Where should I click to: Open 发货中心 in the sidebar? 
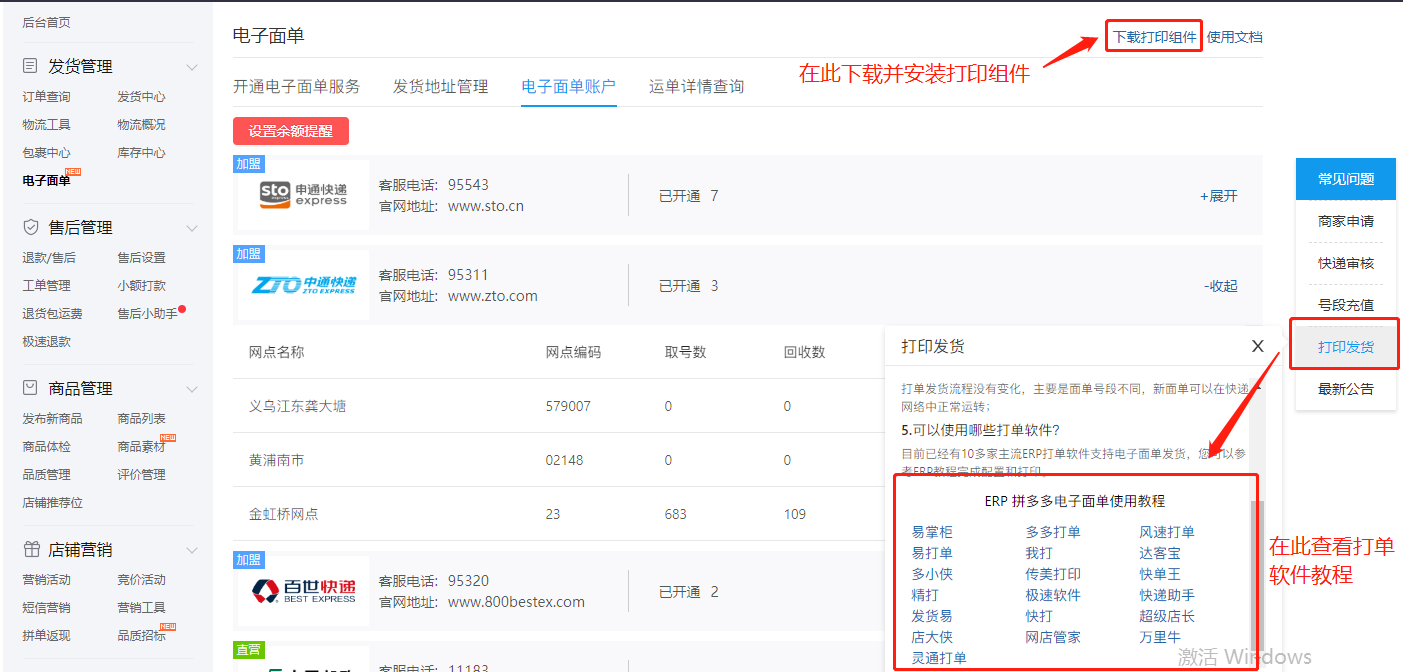pyautogui.click(x=141, y=97)
